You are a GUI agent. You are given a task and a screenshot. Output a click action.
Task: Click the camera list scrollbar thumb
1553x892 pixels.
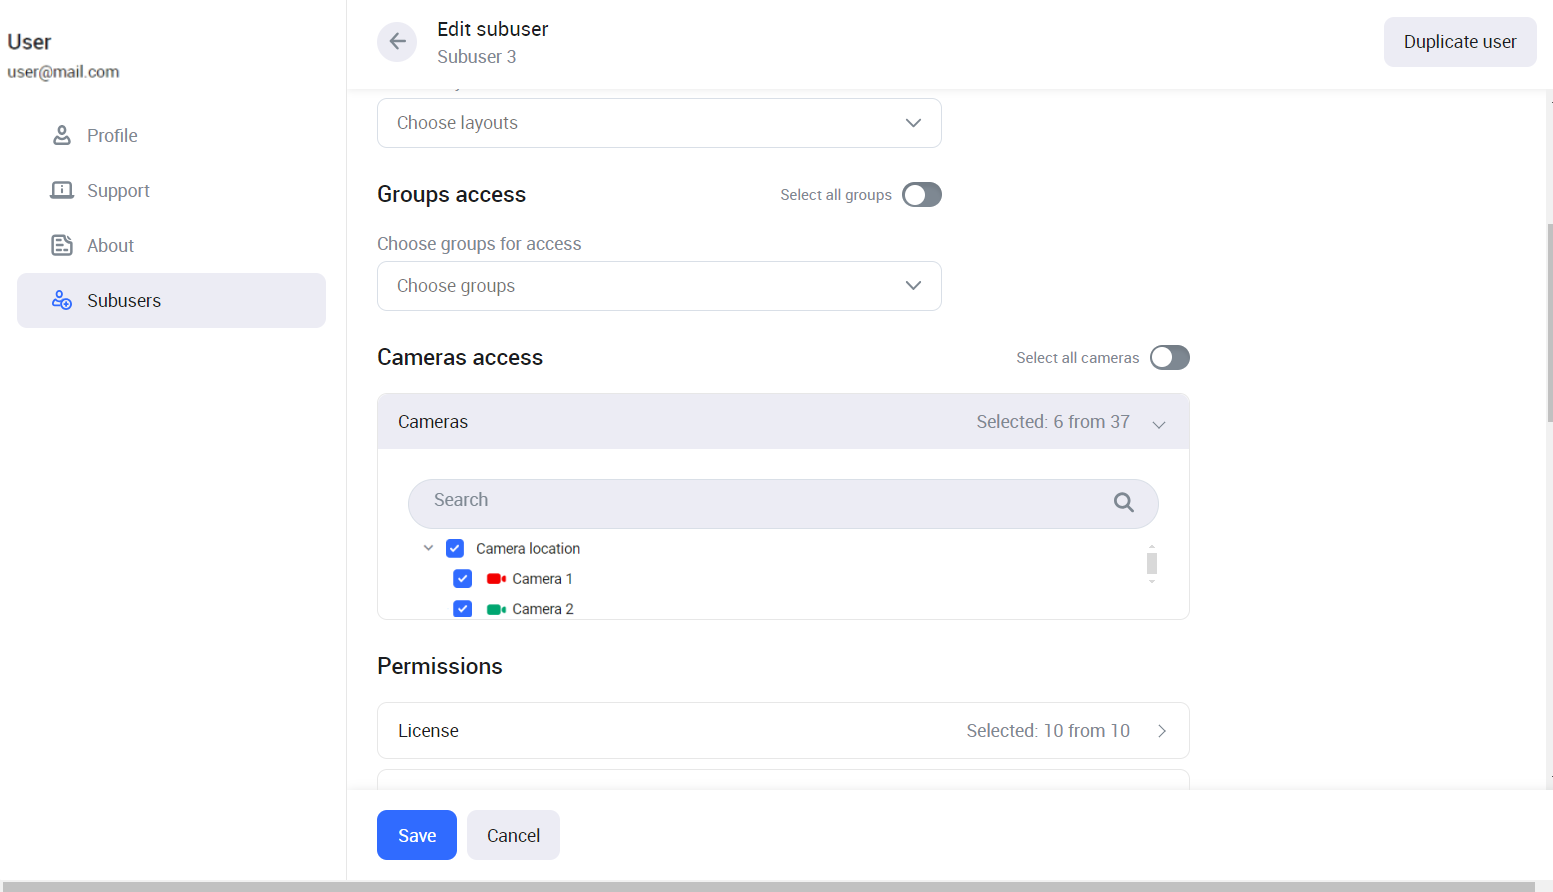point(1152,563)
